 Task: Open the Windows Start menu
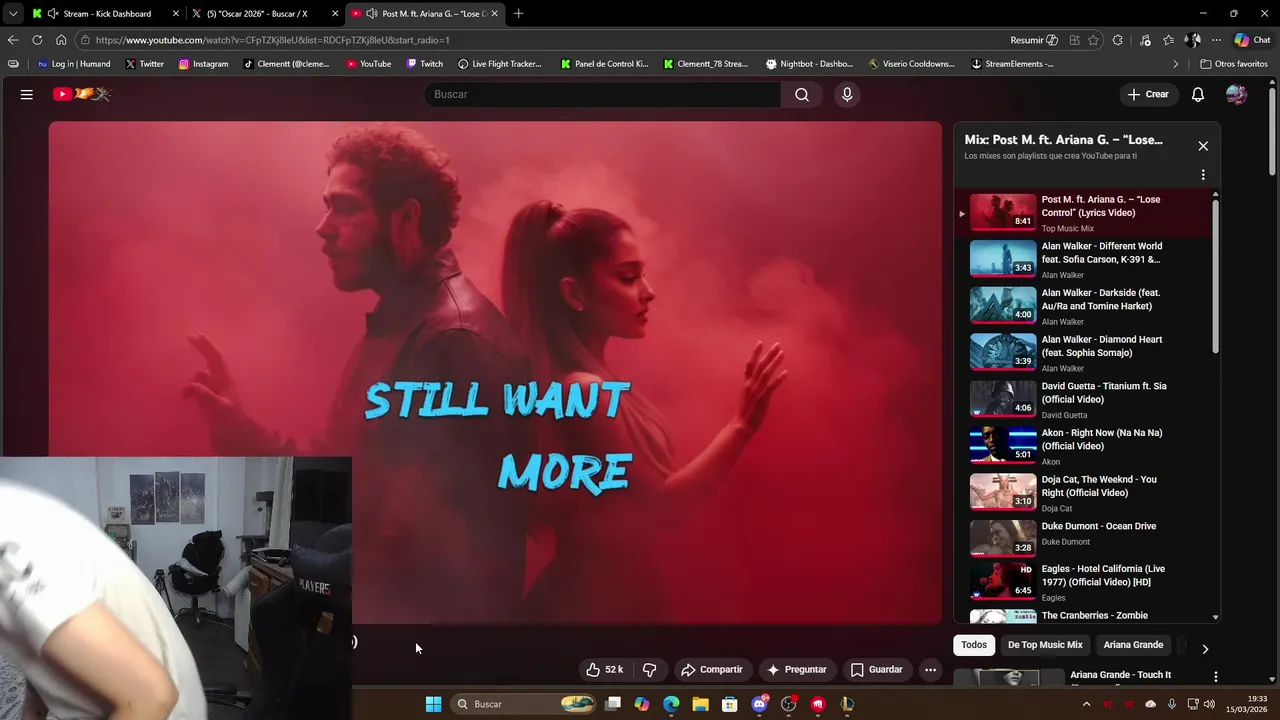click(433, 704)
